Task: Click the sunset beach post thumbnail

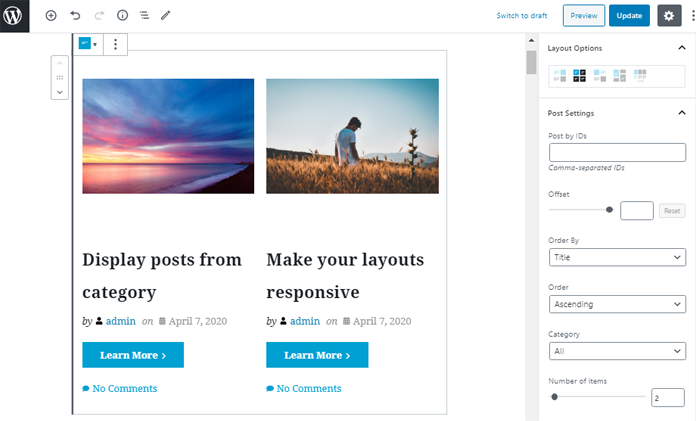Action: [168, 136]
